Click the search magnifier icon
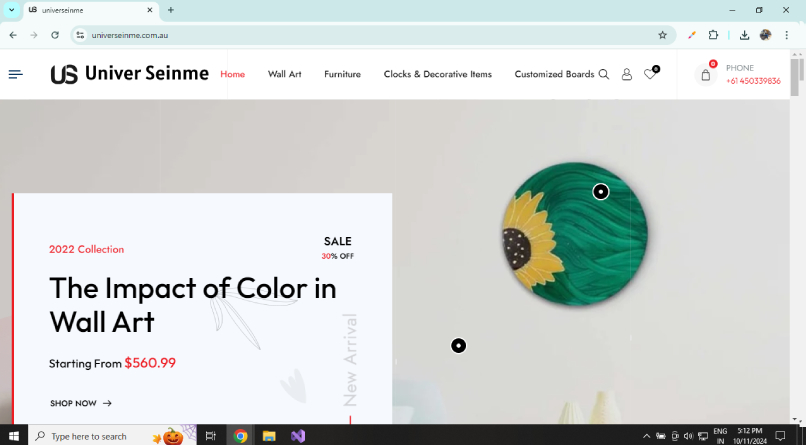This screenshot has width=806, height=445. [604, 75]
